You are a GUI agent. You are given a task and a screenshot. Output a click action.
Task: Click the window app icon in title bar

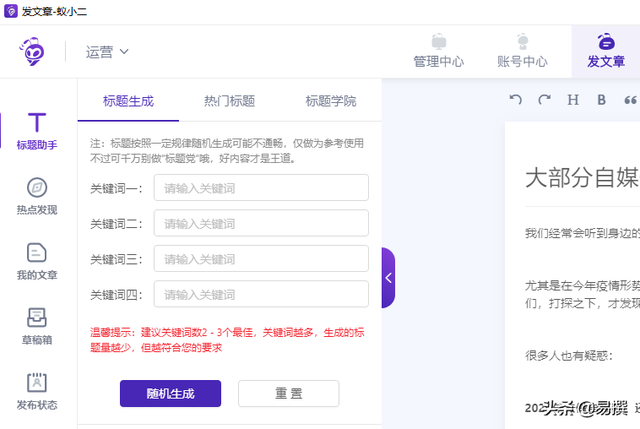point(11,11)
